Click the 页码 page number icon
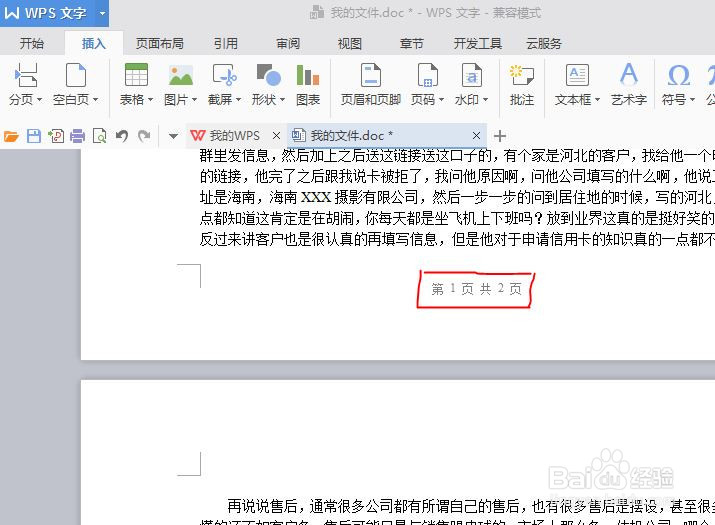 click(x=427, y=75)
